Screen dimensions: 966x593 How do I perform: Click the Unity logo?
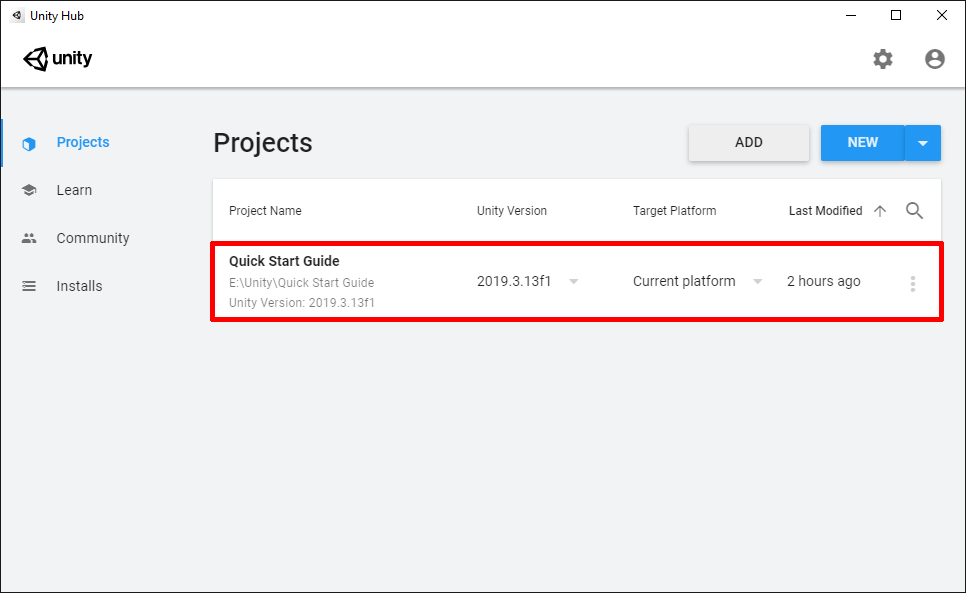click(57, 58)
